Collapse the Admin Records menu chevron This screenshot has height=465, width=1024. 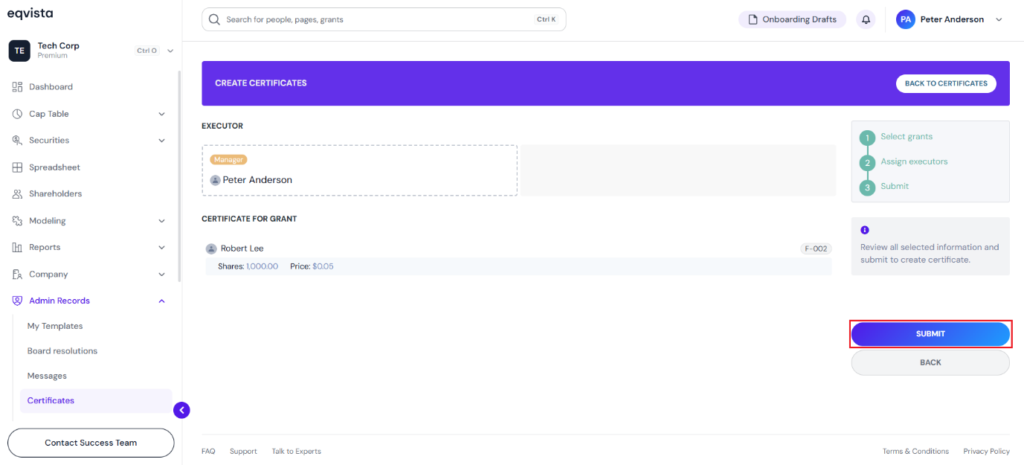(x=162, y=301)
